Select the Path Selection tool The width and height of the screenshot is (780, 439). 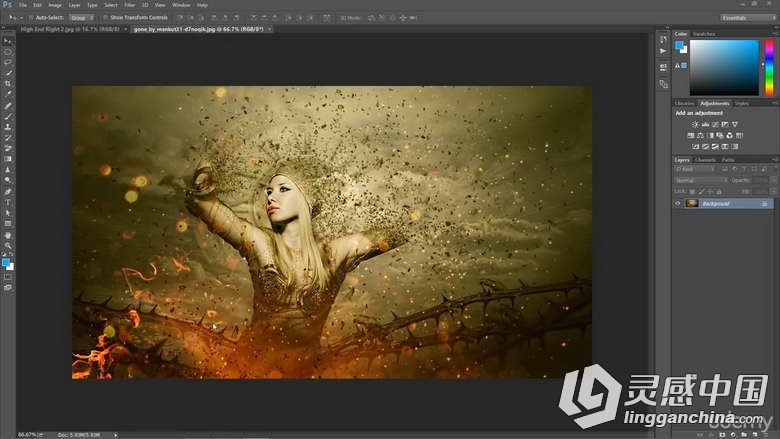click(7, 213)
